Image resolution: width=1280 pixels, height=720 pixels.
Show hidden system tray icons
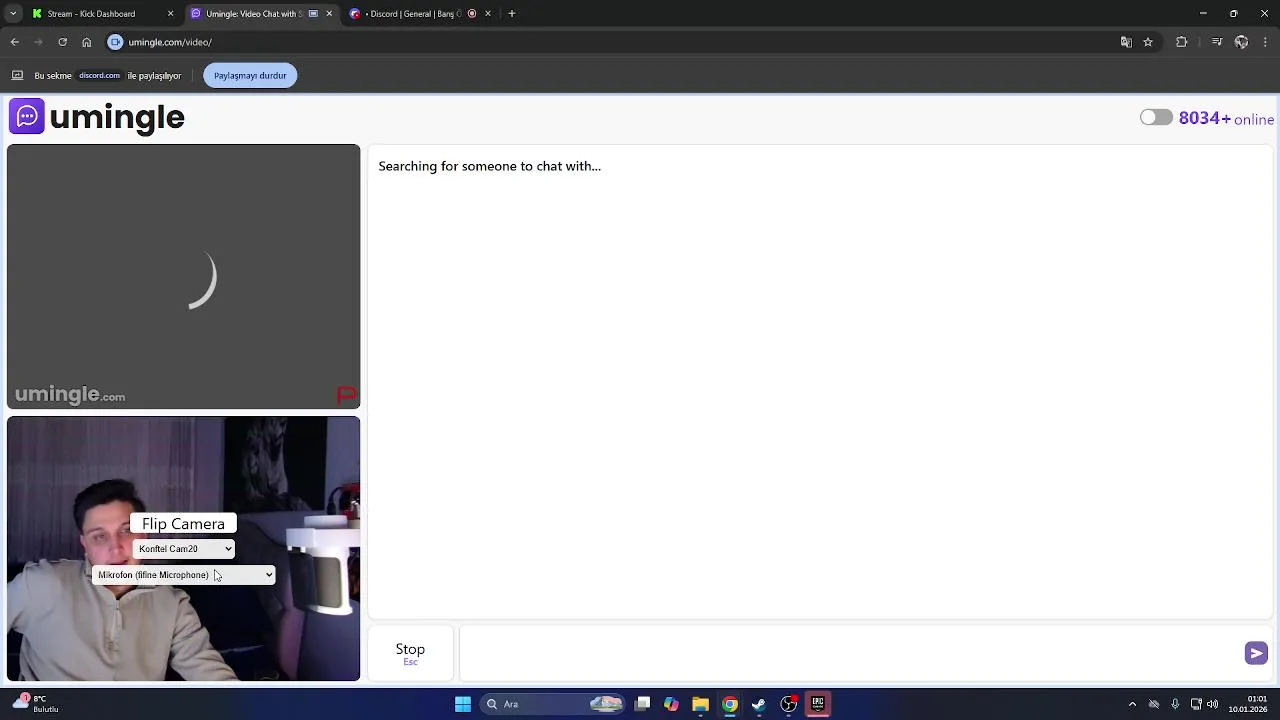[1132, 704]
